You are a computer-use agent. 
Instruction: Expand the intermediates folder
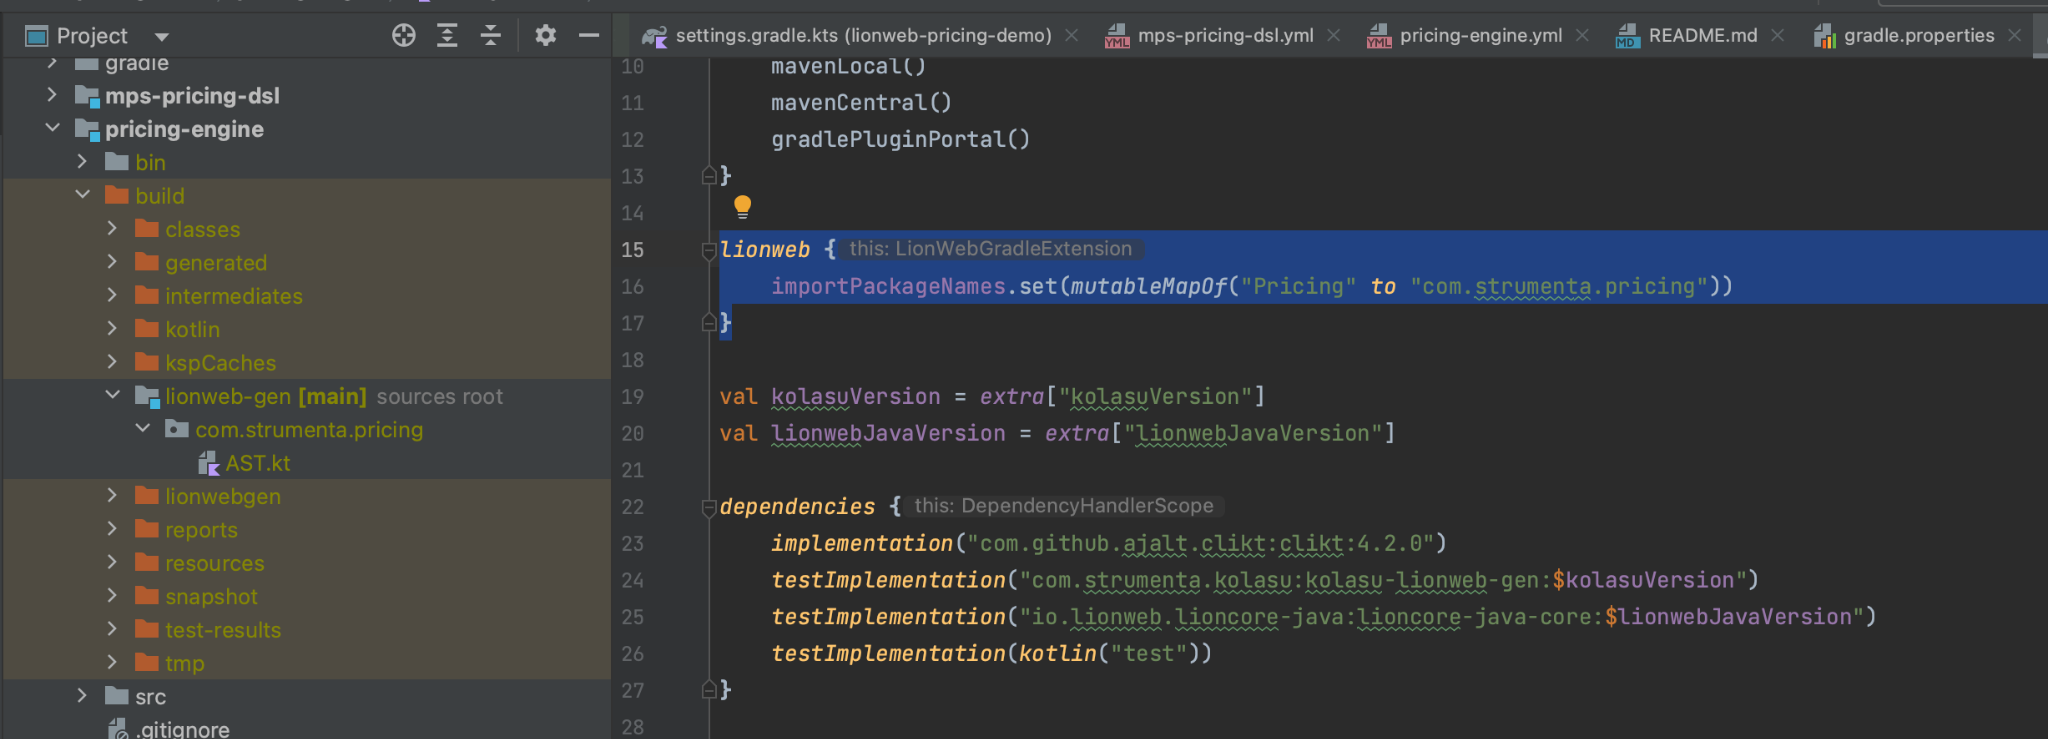(x=112, y=295)
